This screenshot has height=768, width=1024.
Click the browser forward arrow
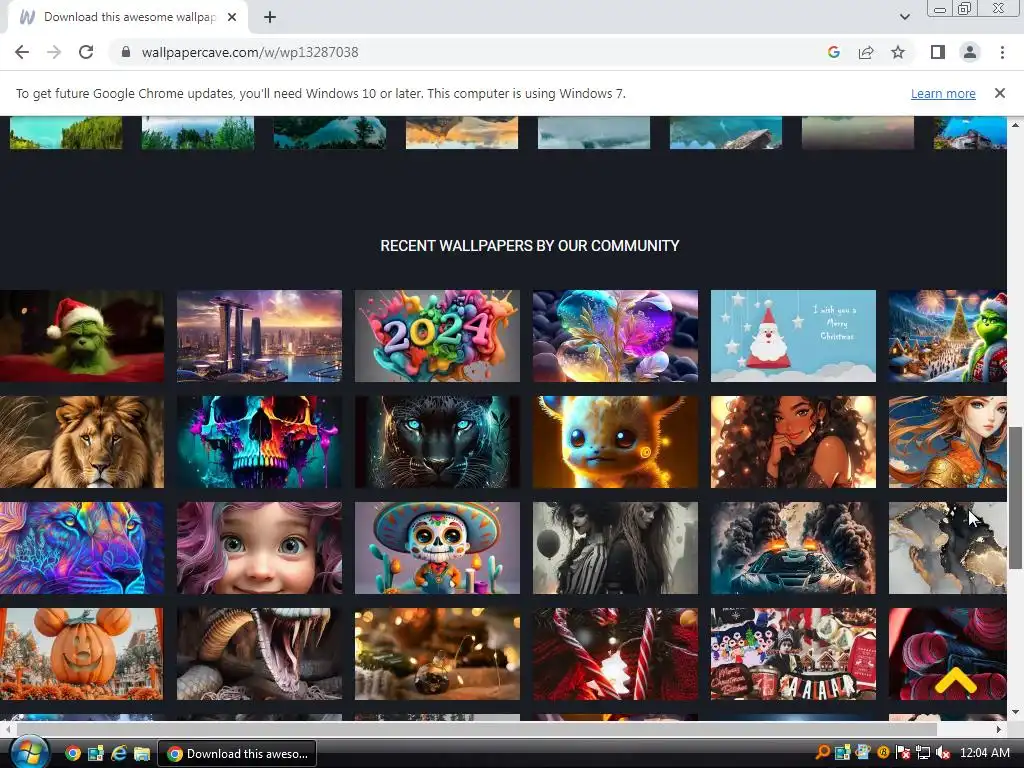(x=54, y=52)
